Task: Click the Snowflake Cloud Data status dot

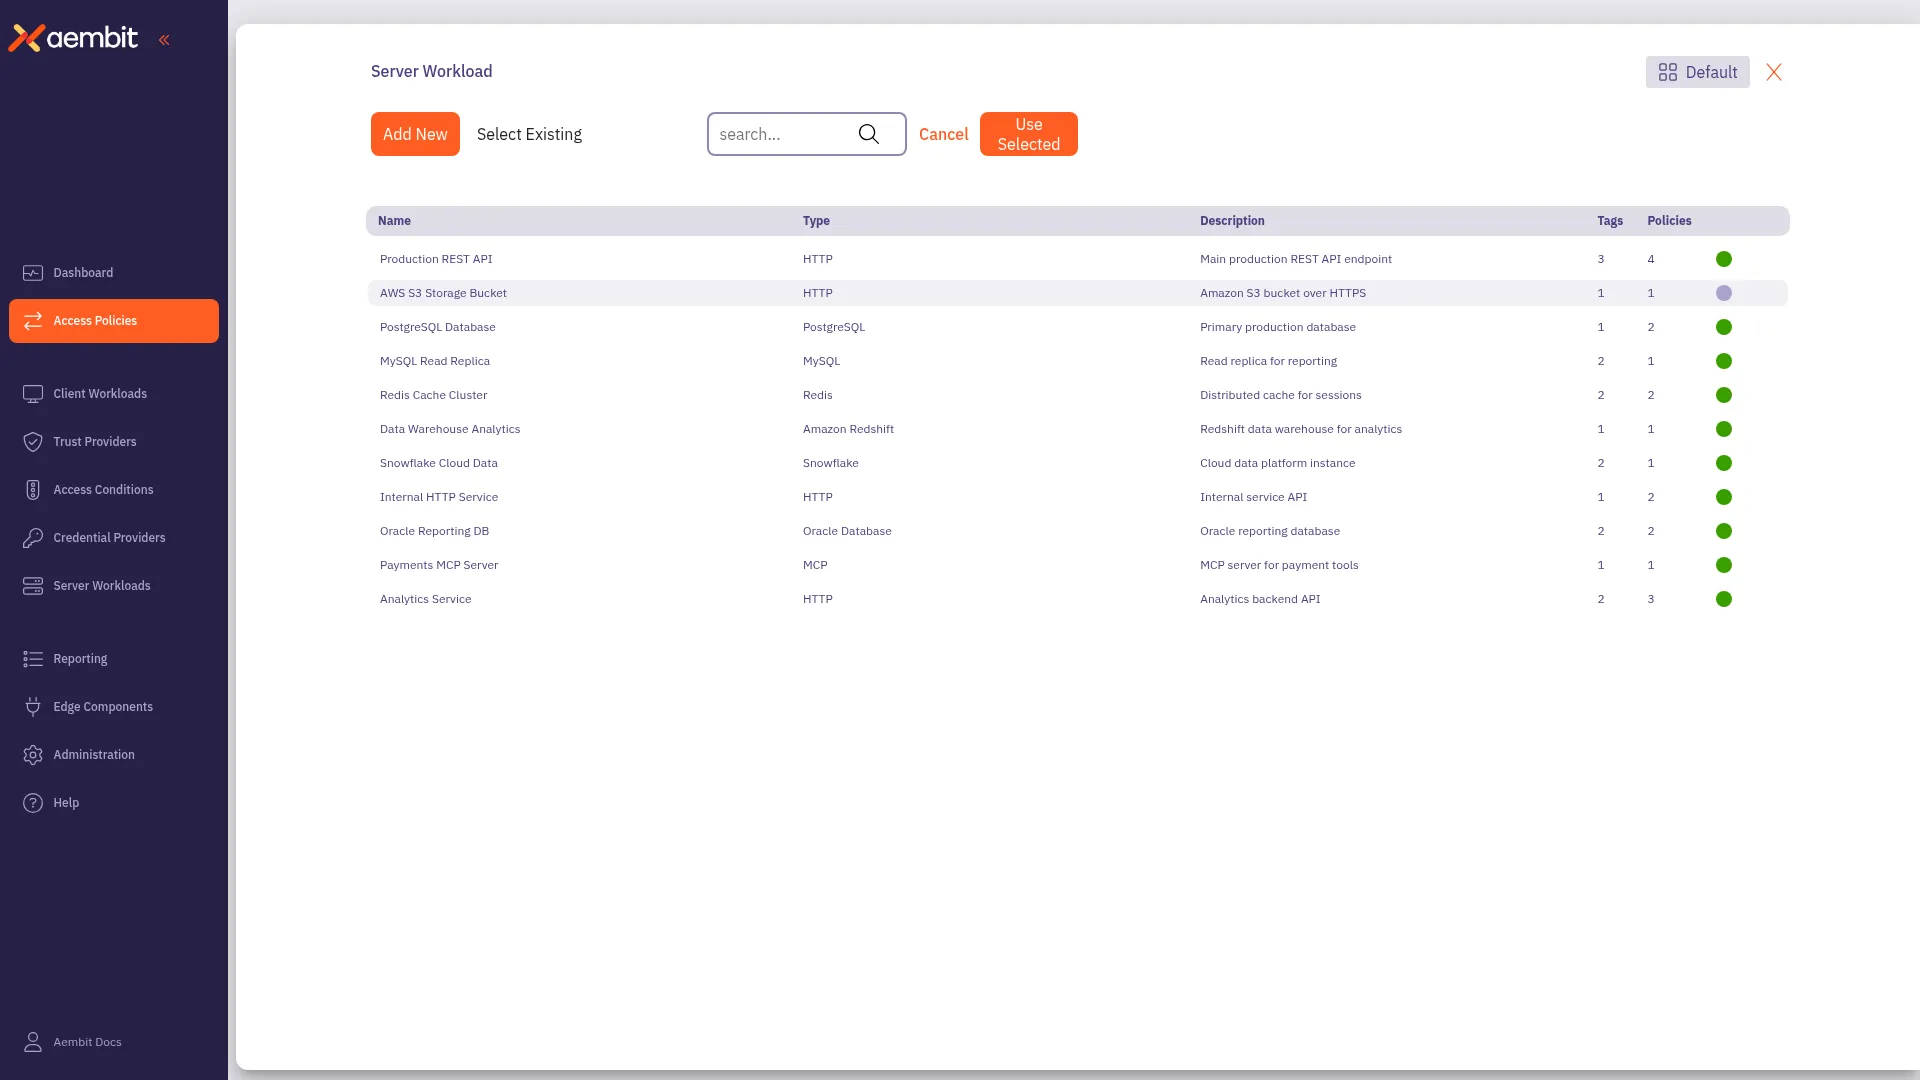Action: pyautogui.click(x=1724, y=463)
